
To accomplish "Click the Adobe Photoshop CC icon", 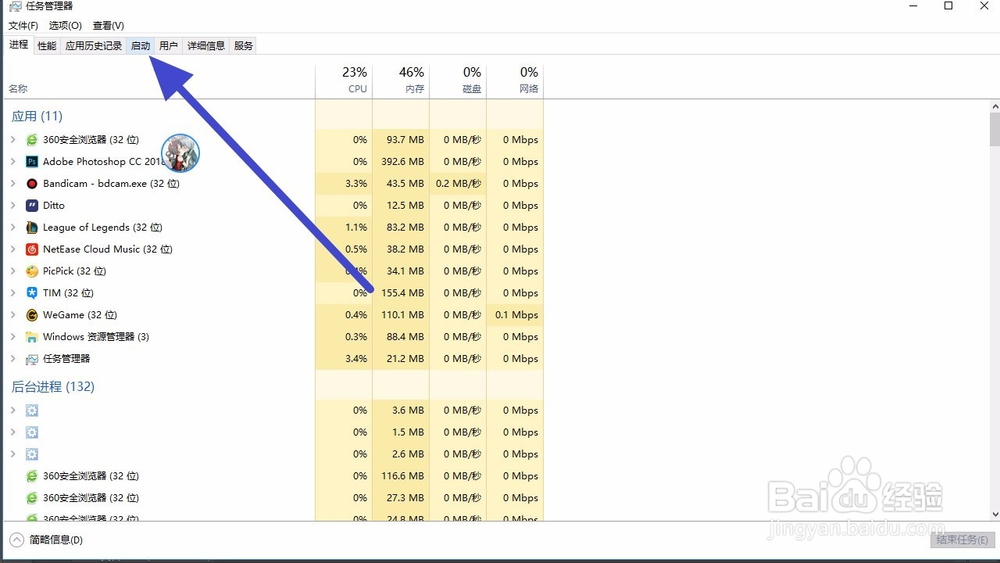I will coord(32,161).
